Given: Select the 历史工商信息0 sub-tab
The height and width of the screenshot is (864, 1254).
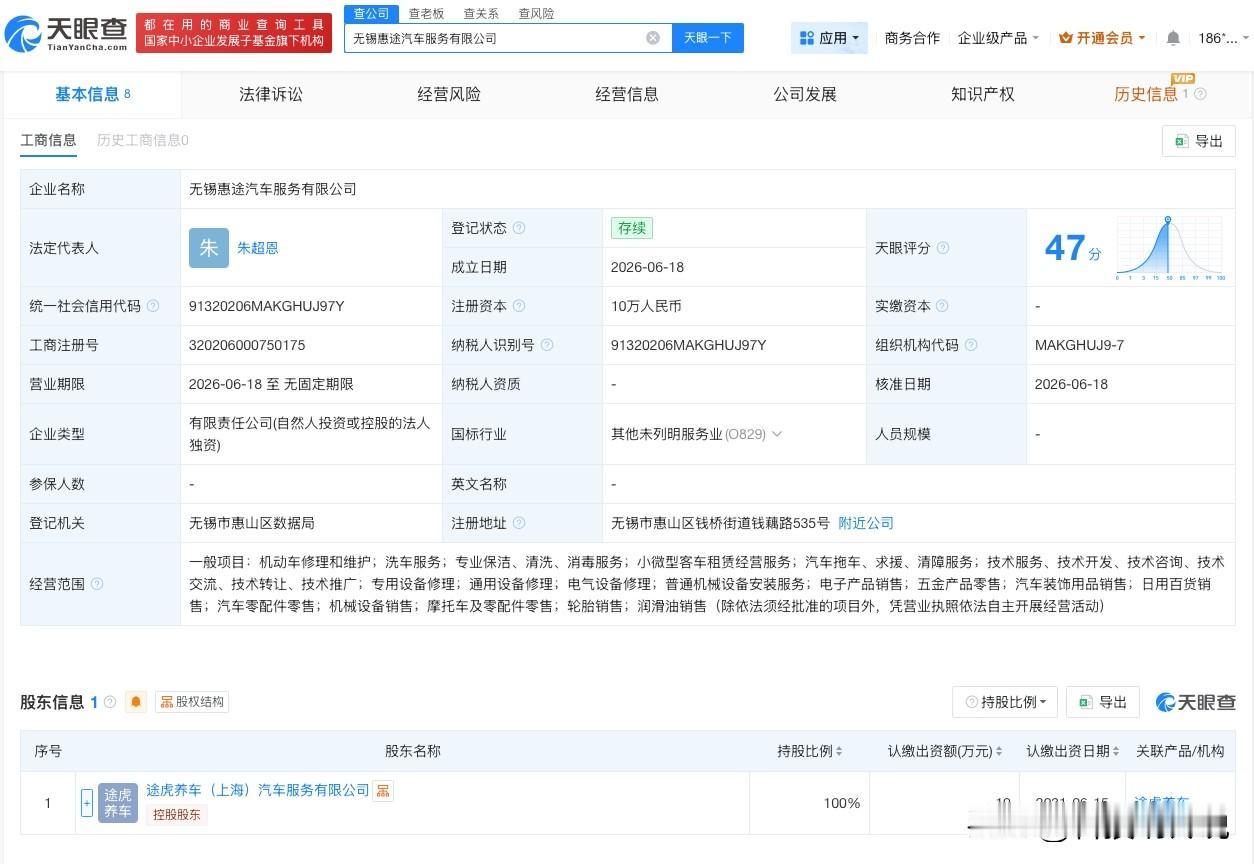Looking at the screenshot, I should [143, 140].
